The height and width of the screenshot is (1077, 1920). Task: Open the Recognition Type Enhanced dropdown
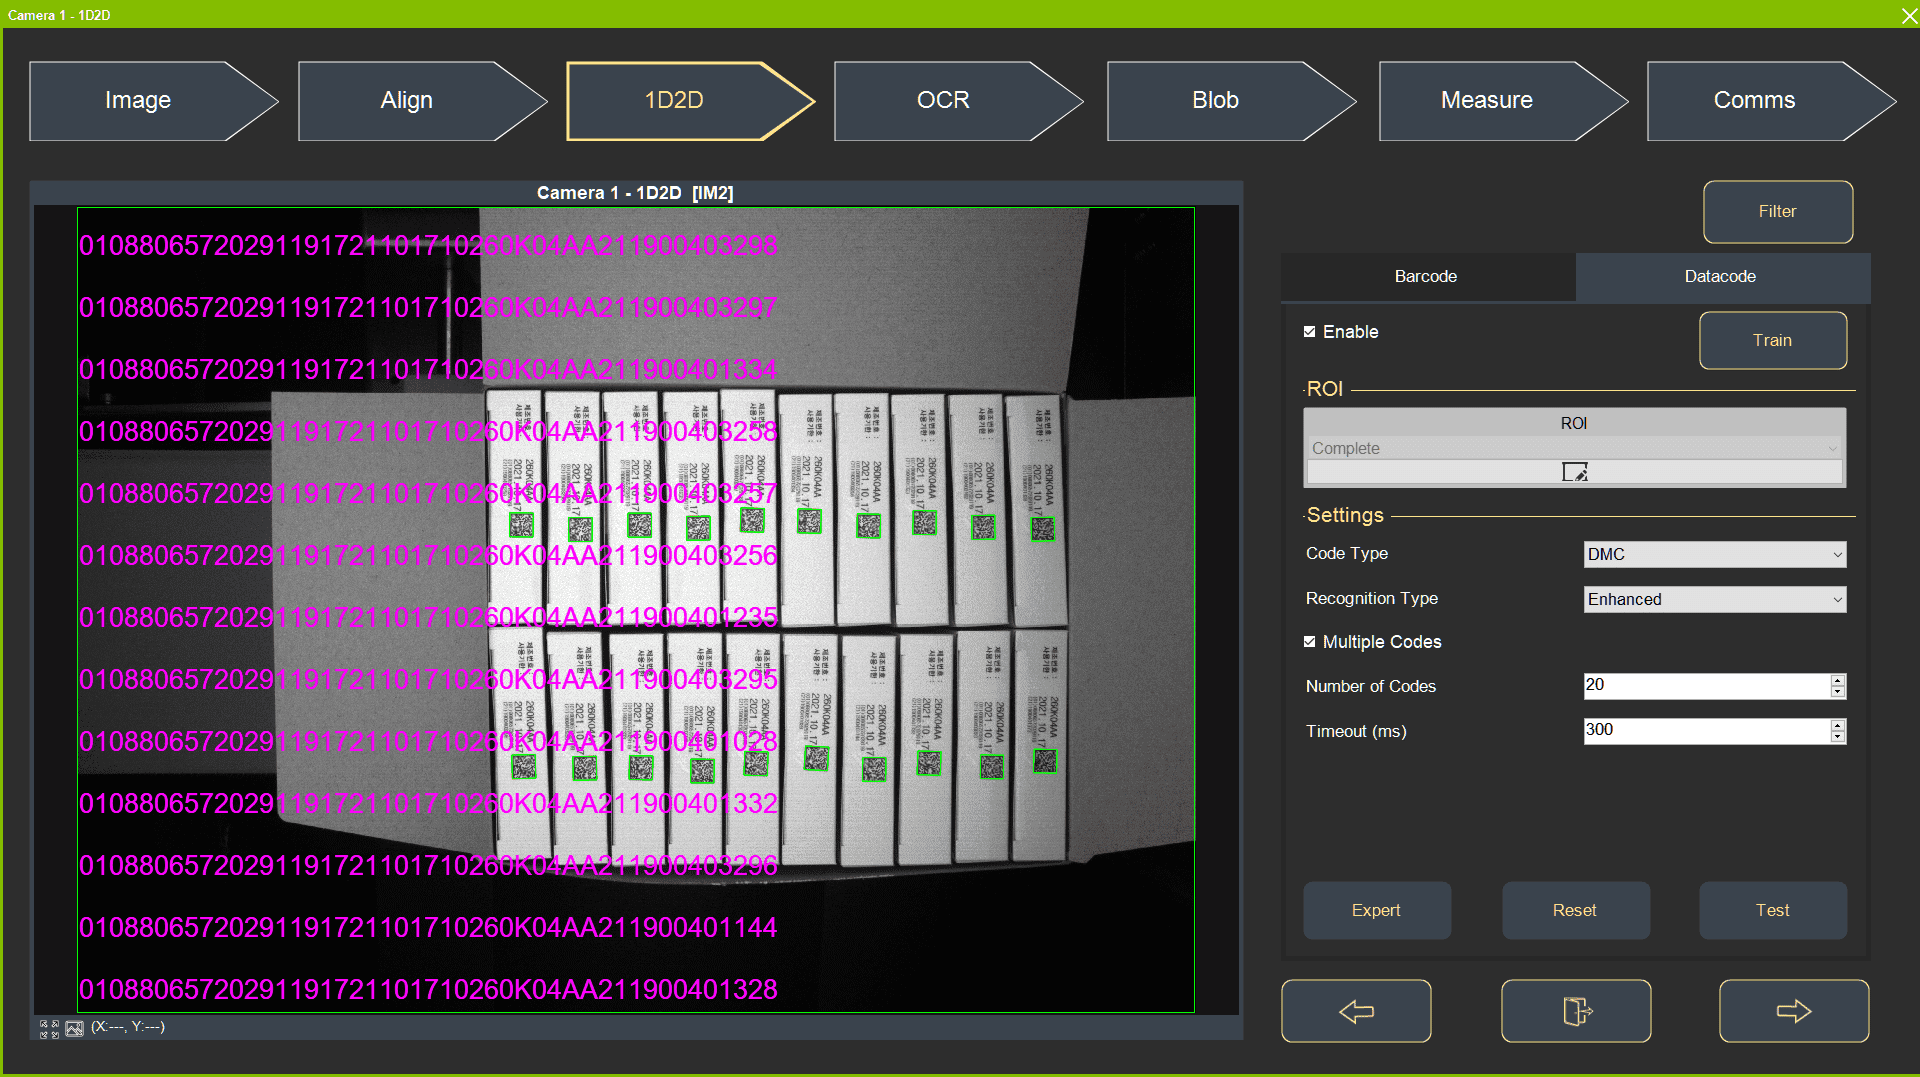[x=1715, y=599]
